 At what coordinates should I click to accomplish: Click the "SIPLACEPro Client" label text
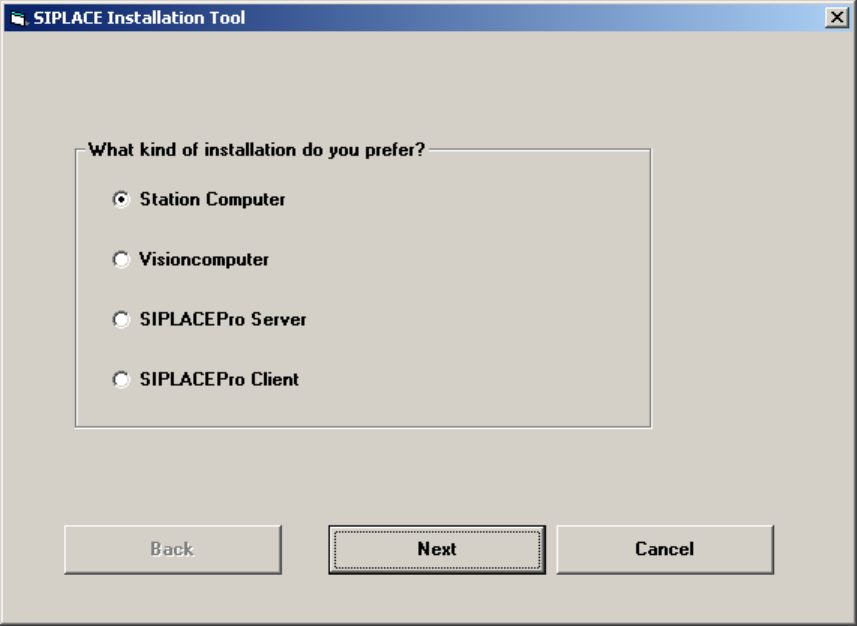[219, 380]
